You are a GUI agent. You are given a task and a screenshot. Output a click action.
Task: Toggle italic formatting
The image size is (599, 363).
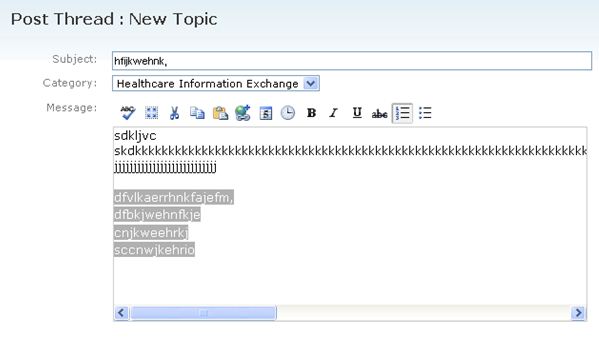coord(333,113)
